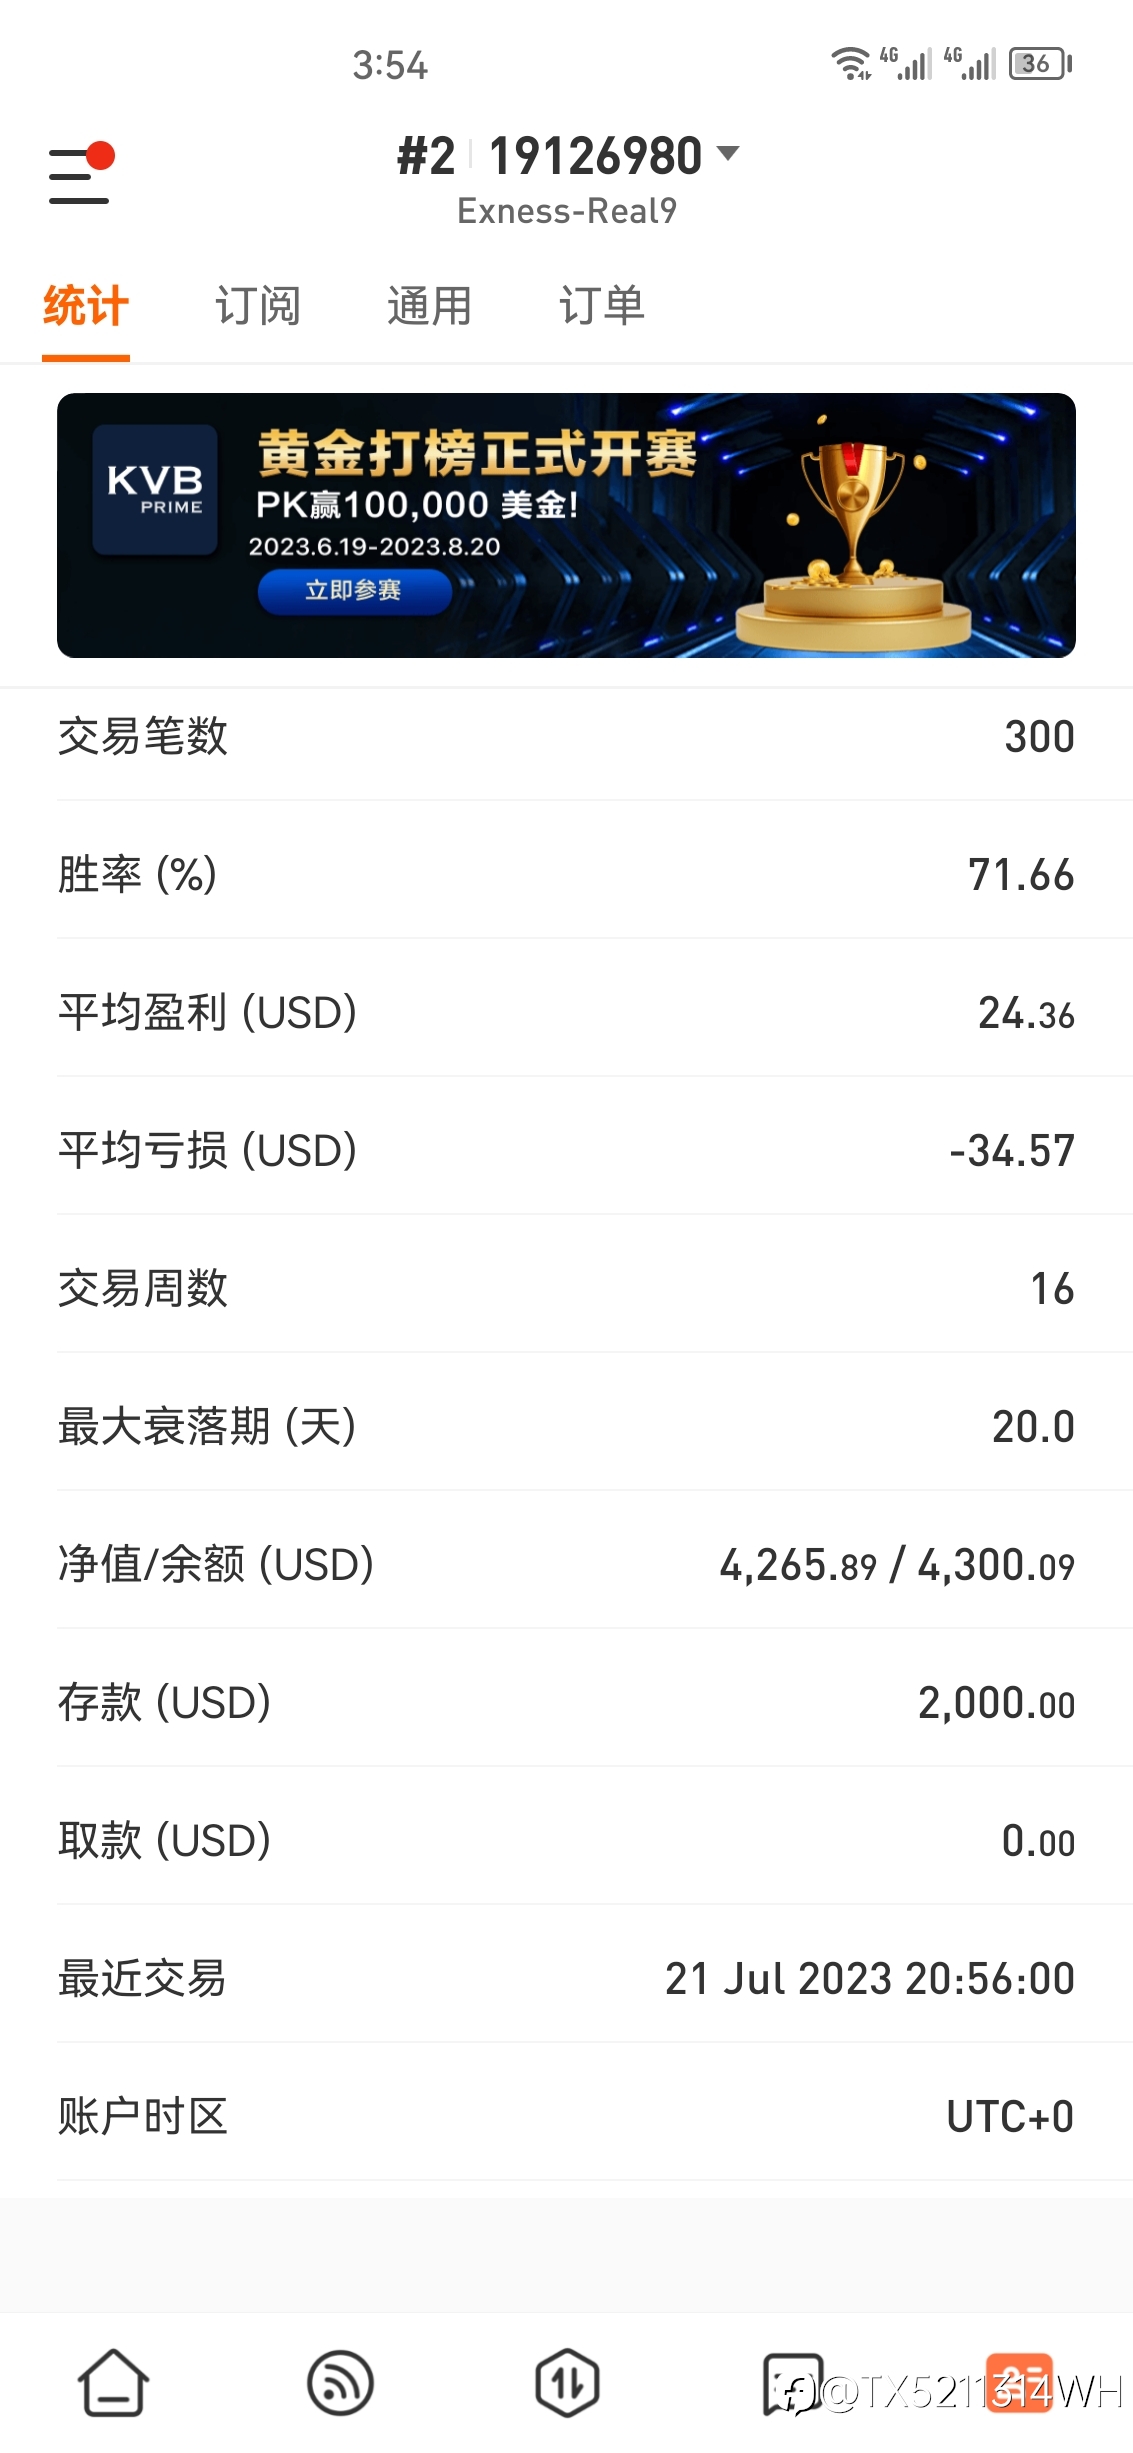Tap the 立即参赛 button in the banner
This screenshot has width=1133, height=2453.
354,591
